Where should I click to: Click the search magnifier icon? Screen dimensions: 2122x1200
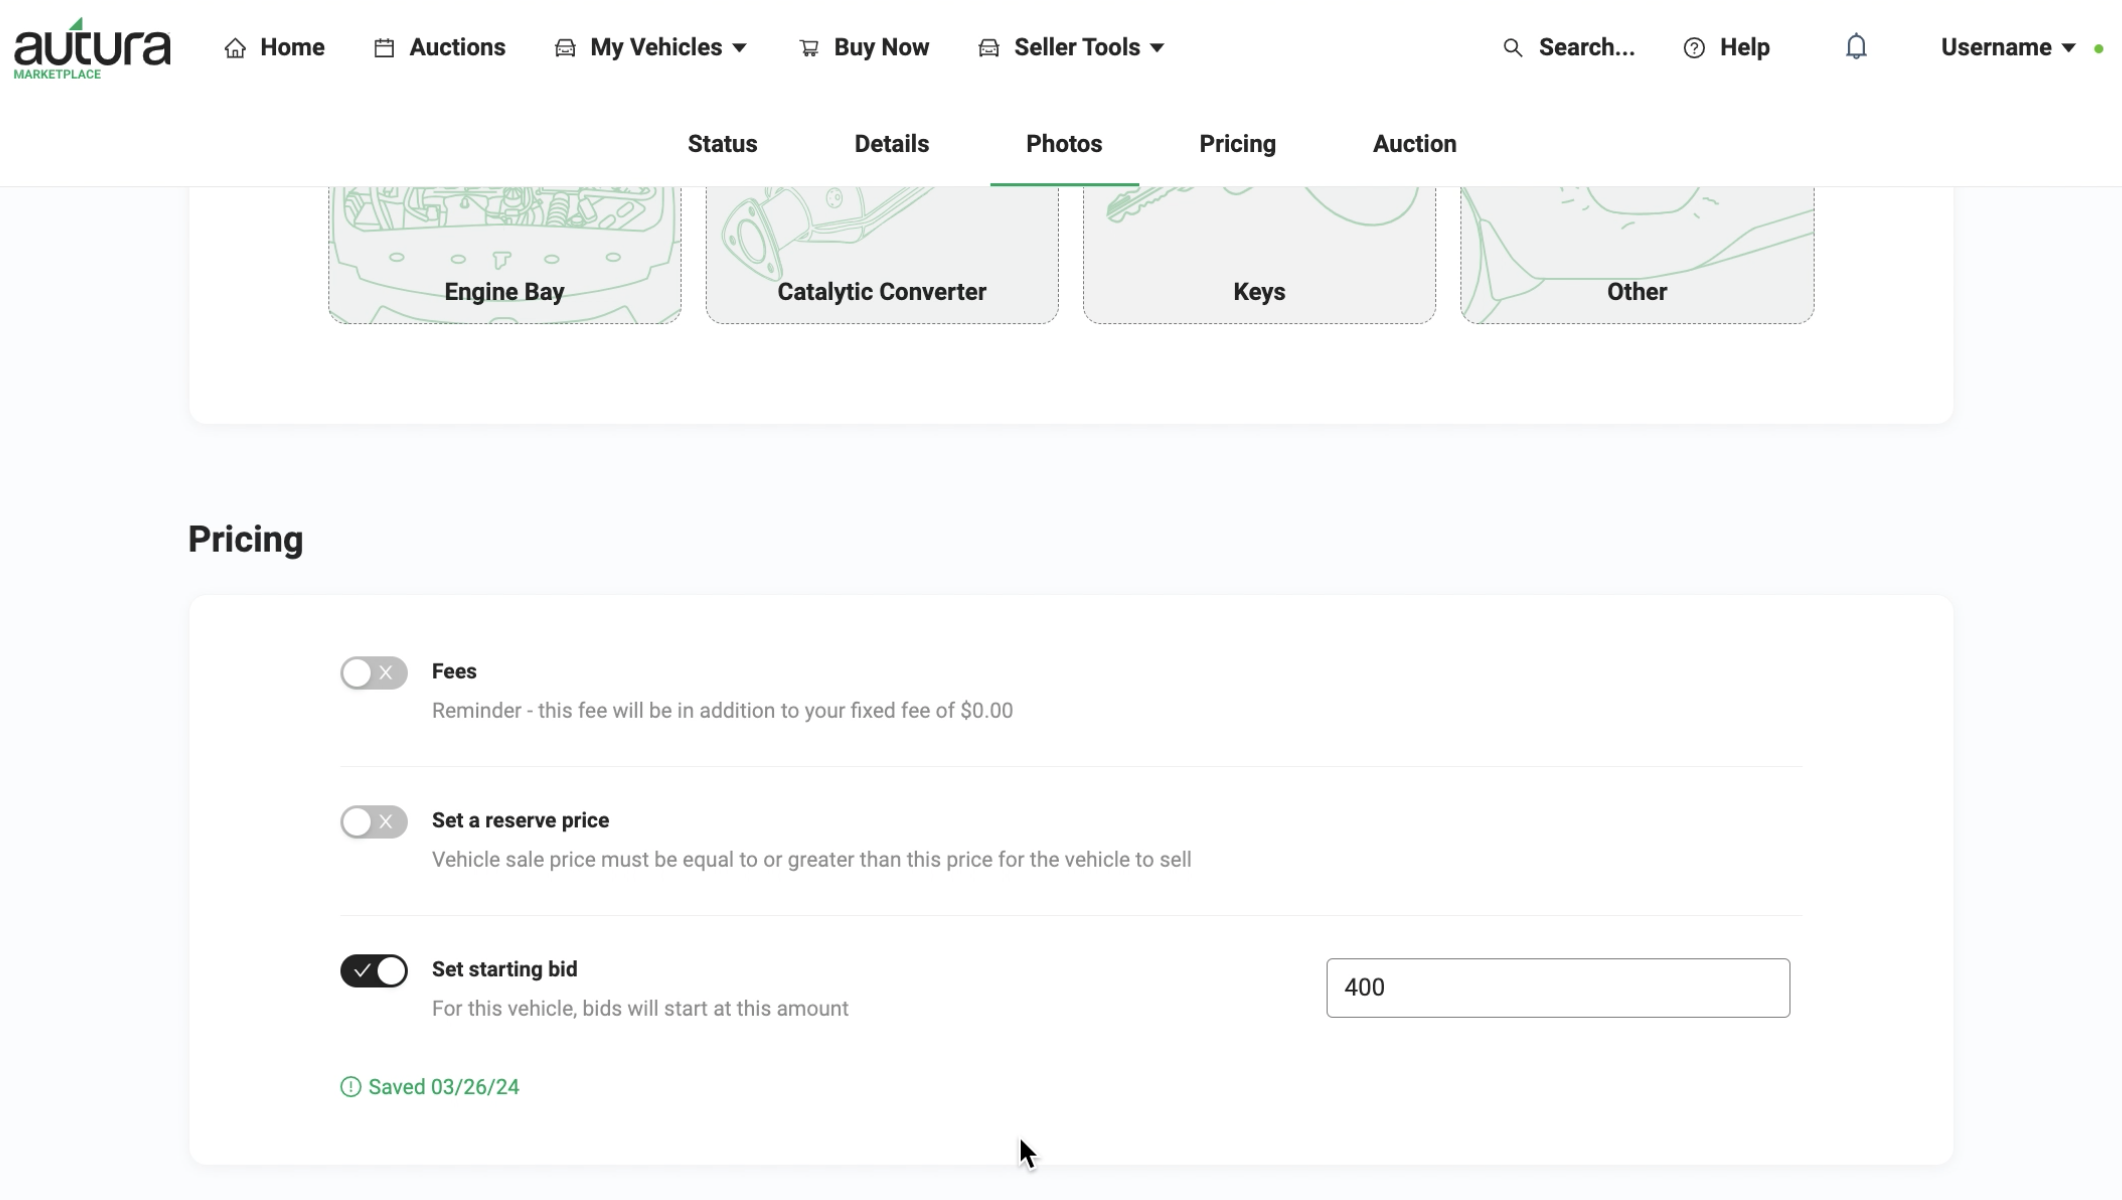[1513, 48]
